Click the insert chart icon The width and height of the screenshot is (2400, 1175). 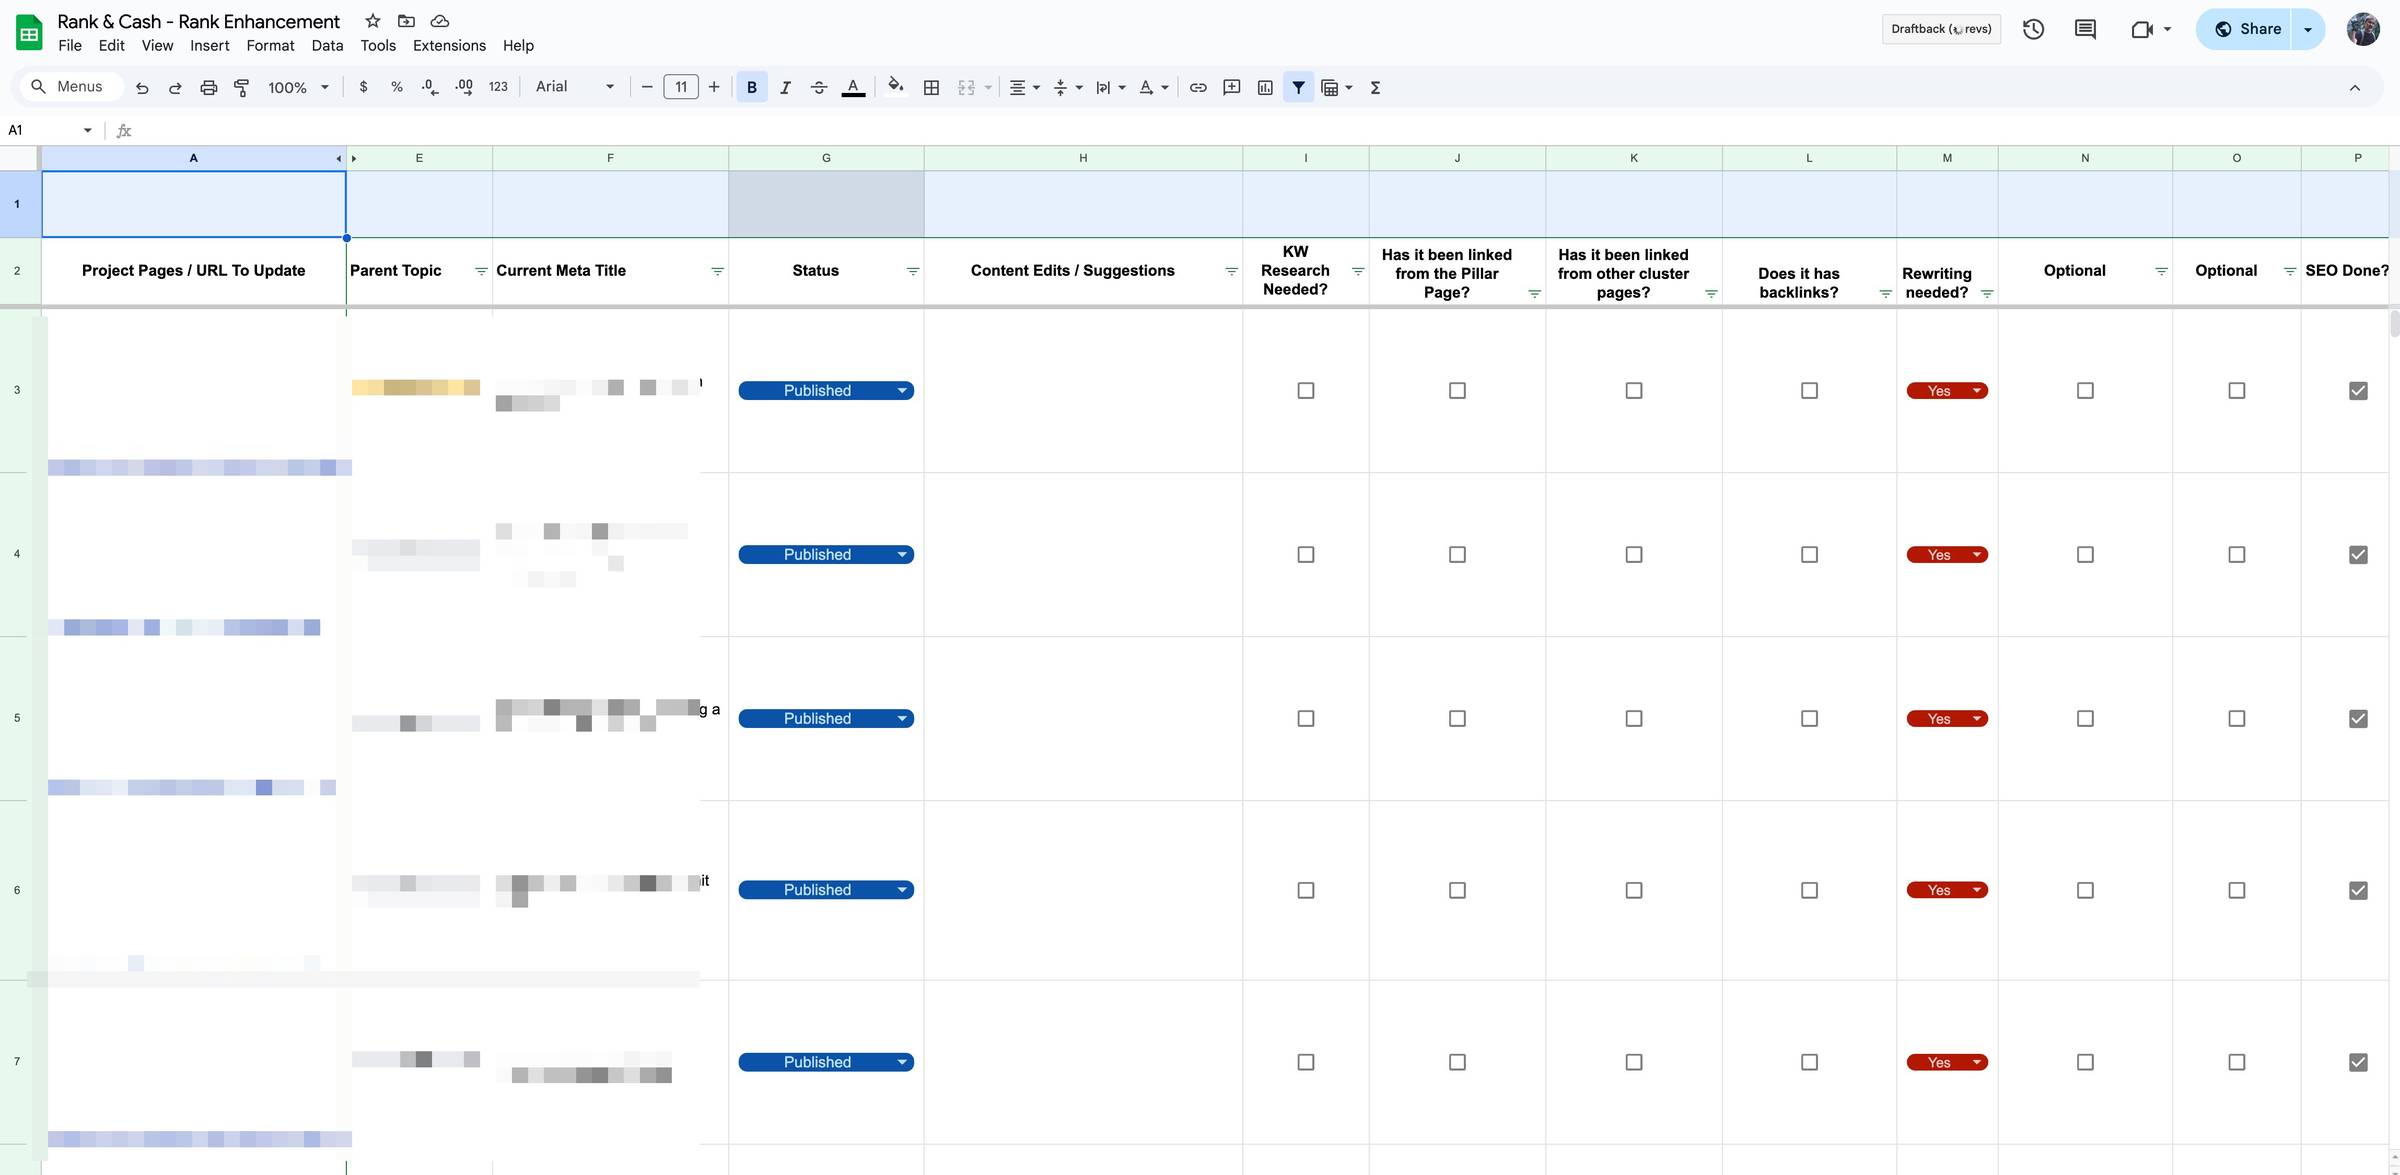[x=1265, y=87]
